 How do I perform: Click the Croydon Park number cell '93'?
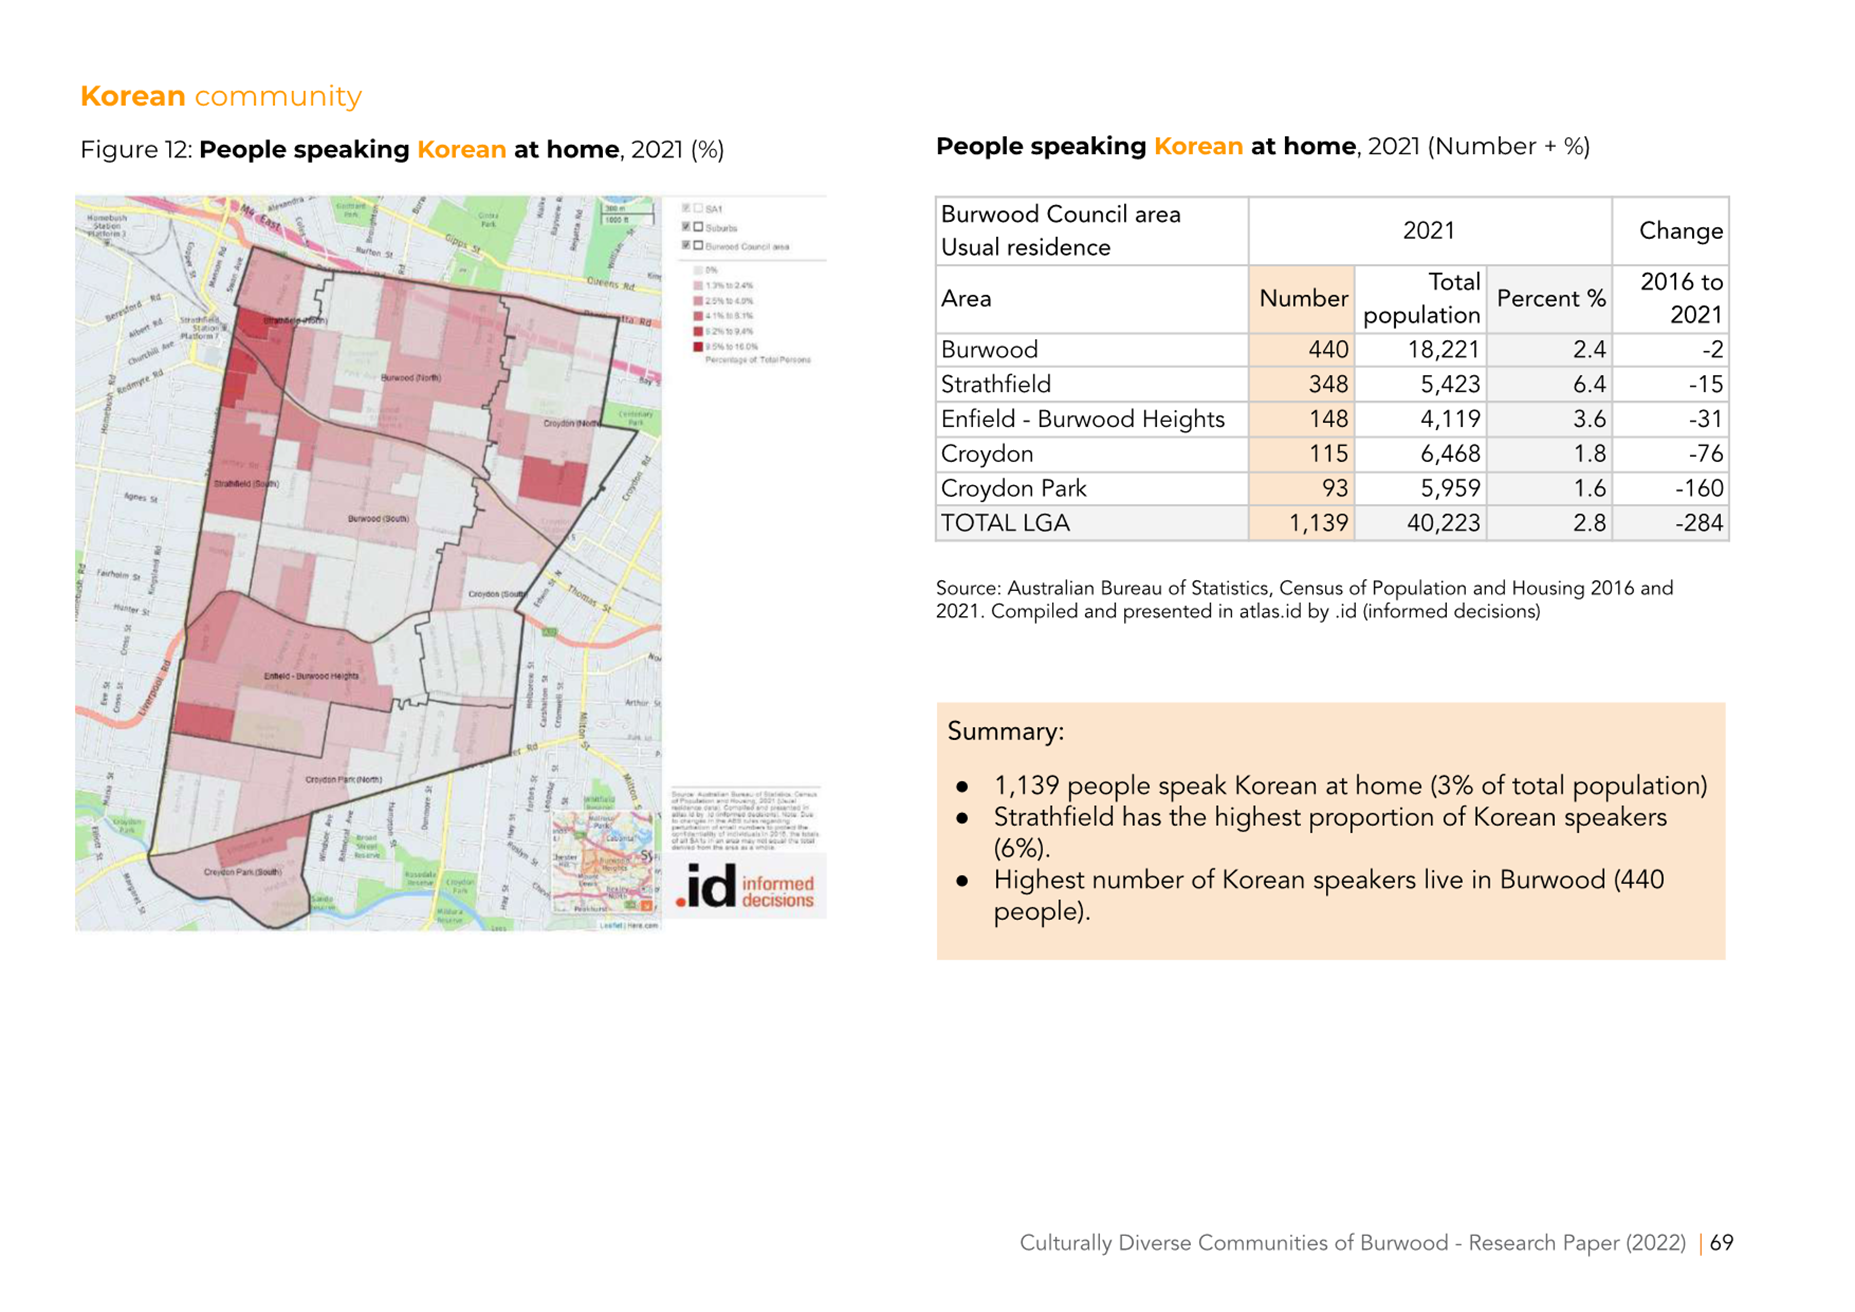(x=1302, y=489)
